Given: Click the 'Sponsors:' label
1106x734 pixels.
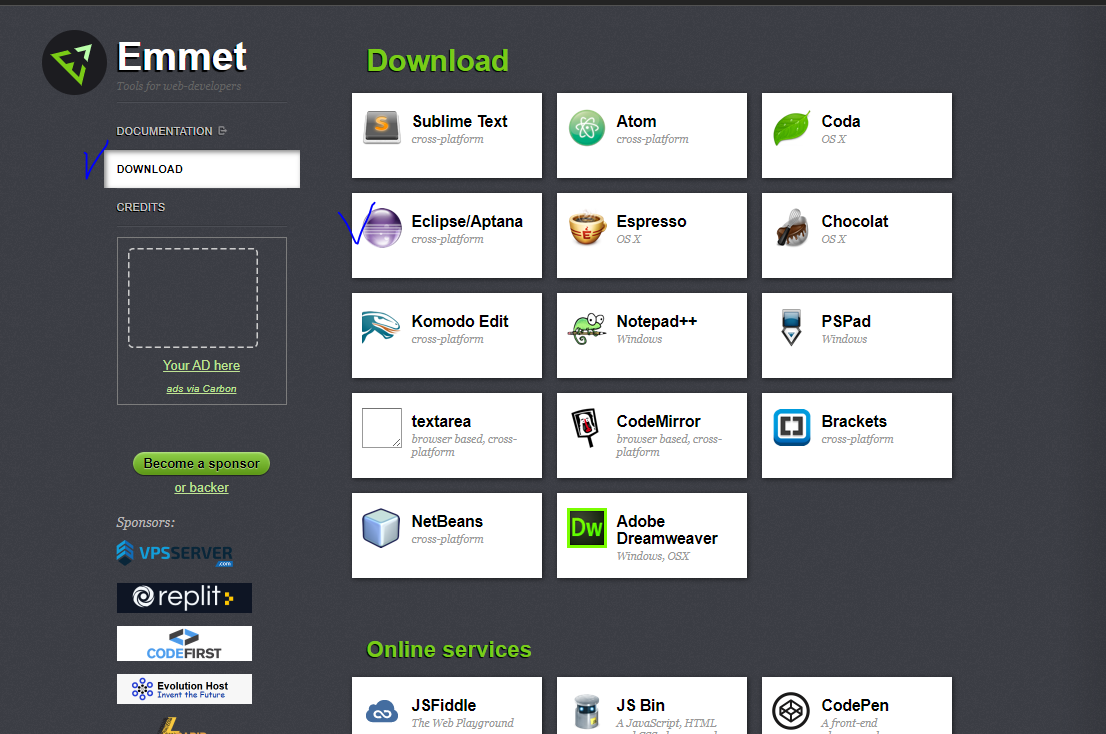Looking at the screenshot, I should 145,522.
